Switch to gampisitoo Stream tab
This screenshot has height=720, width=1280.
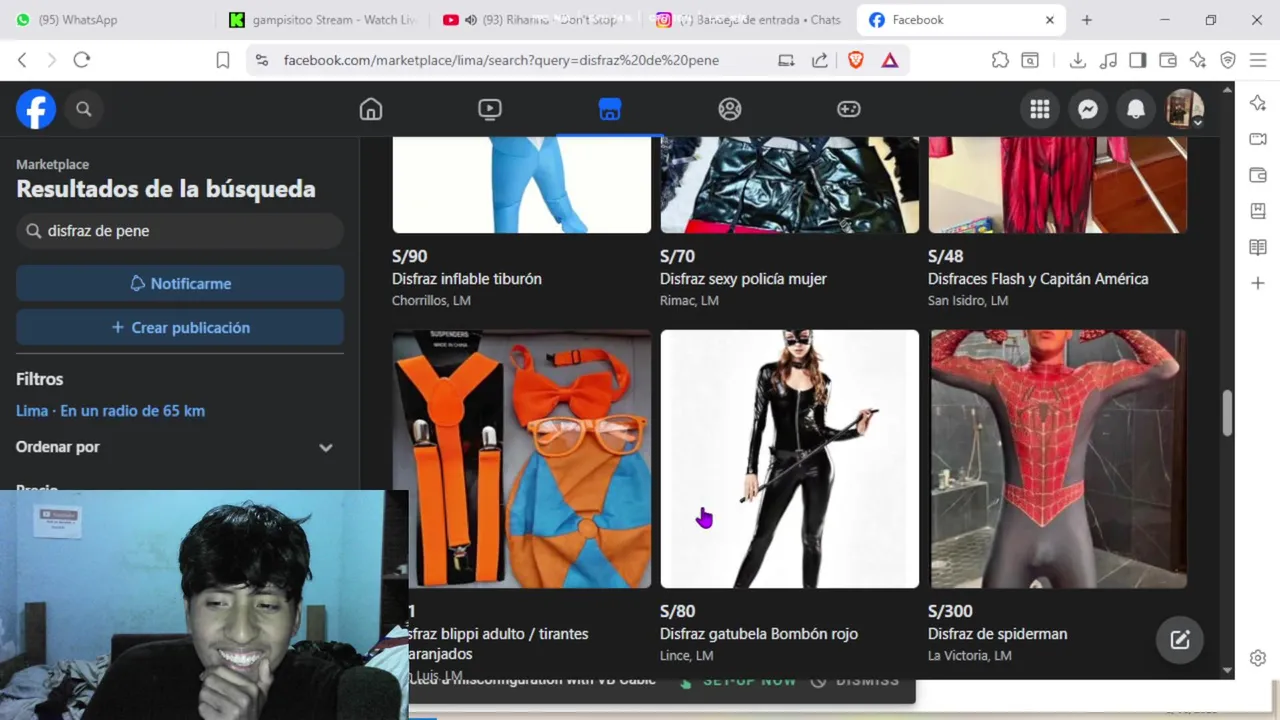pyautogui.click(x=321, y=20)
